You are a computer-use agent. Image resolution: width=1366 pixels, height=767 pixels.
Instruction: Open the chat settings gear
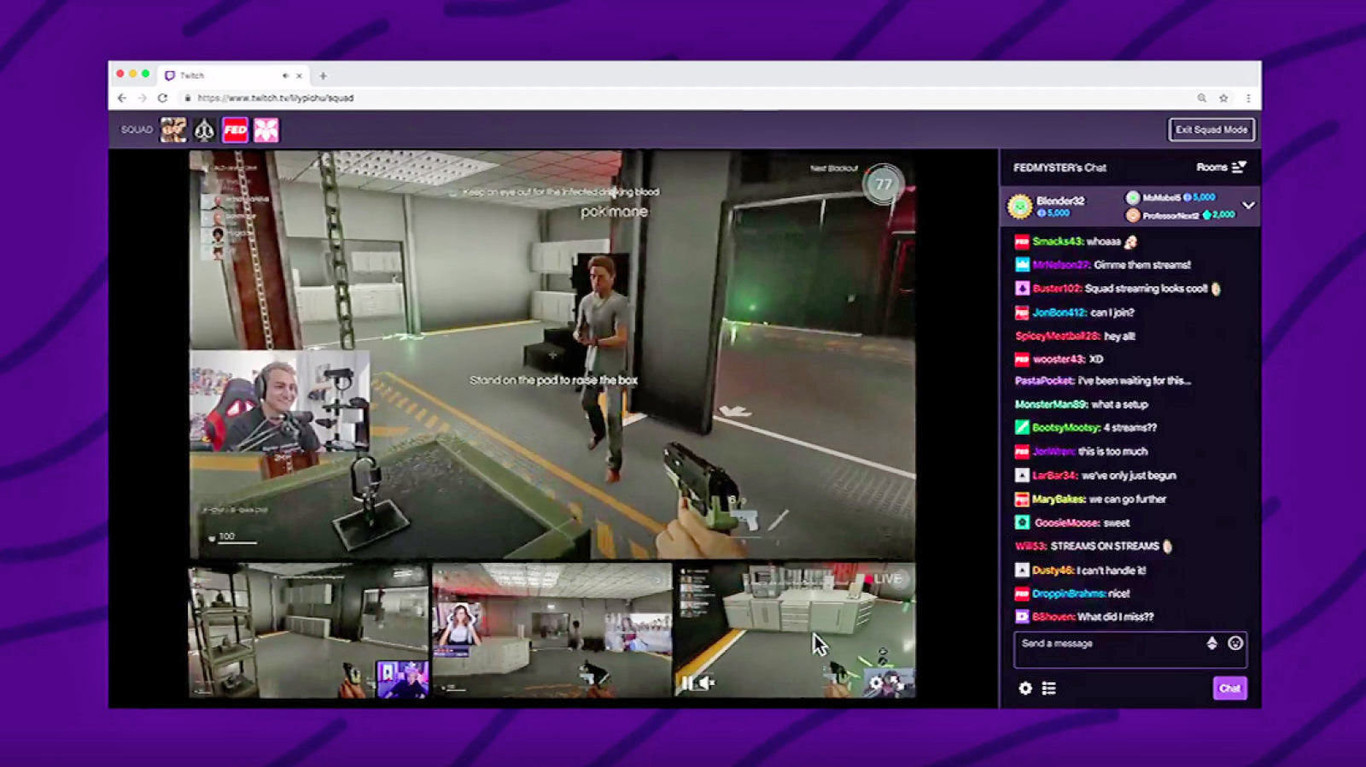(x=1026, y=688)
